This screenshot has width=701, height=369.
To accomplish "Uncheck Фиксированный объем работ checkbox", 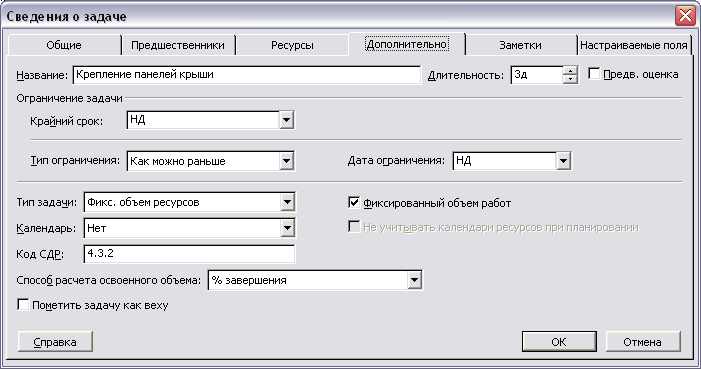I will point(354,203).
